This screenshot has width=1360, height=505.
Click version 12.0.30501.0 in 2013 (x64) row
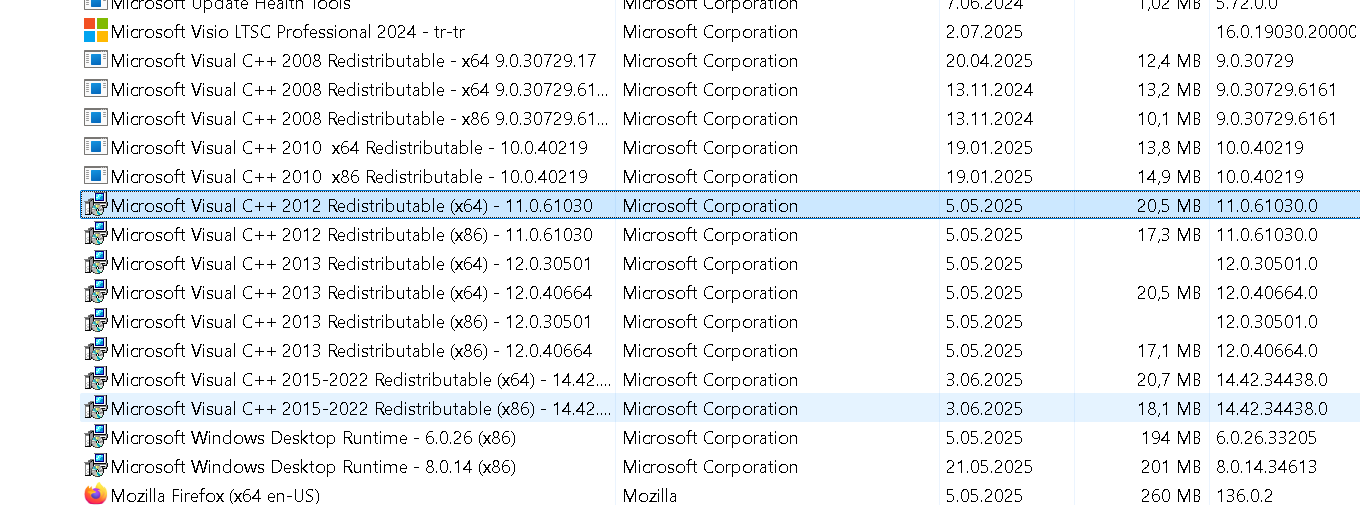point(1267,264)
